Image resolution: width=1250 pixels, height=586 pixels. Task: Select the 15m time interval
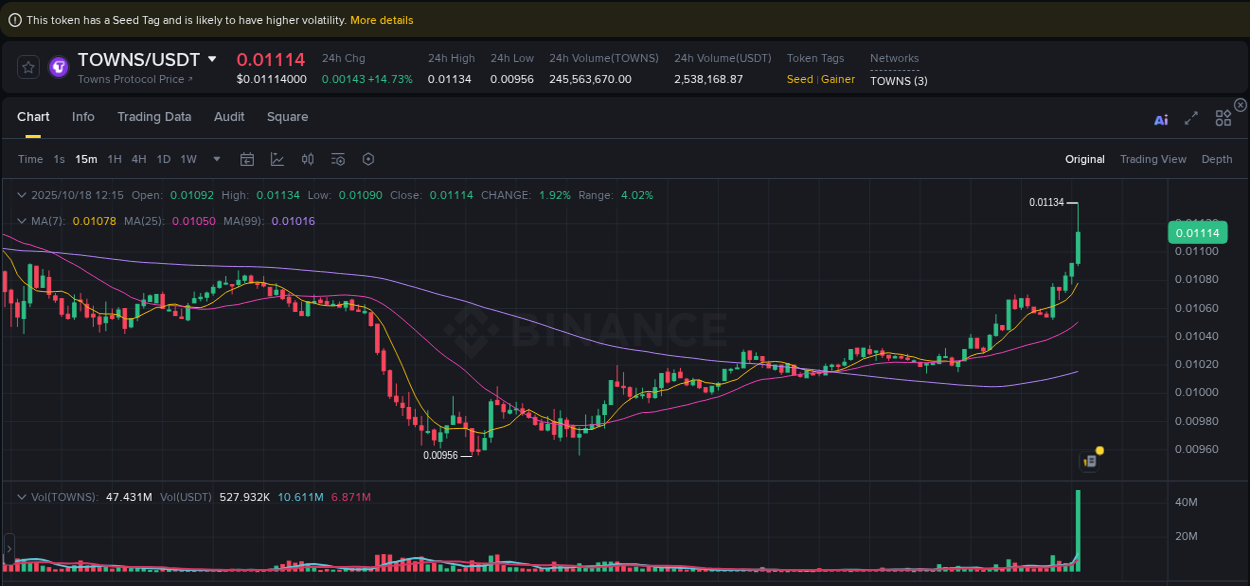coord(85,159)
